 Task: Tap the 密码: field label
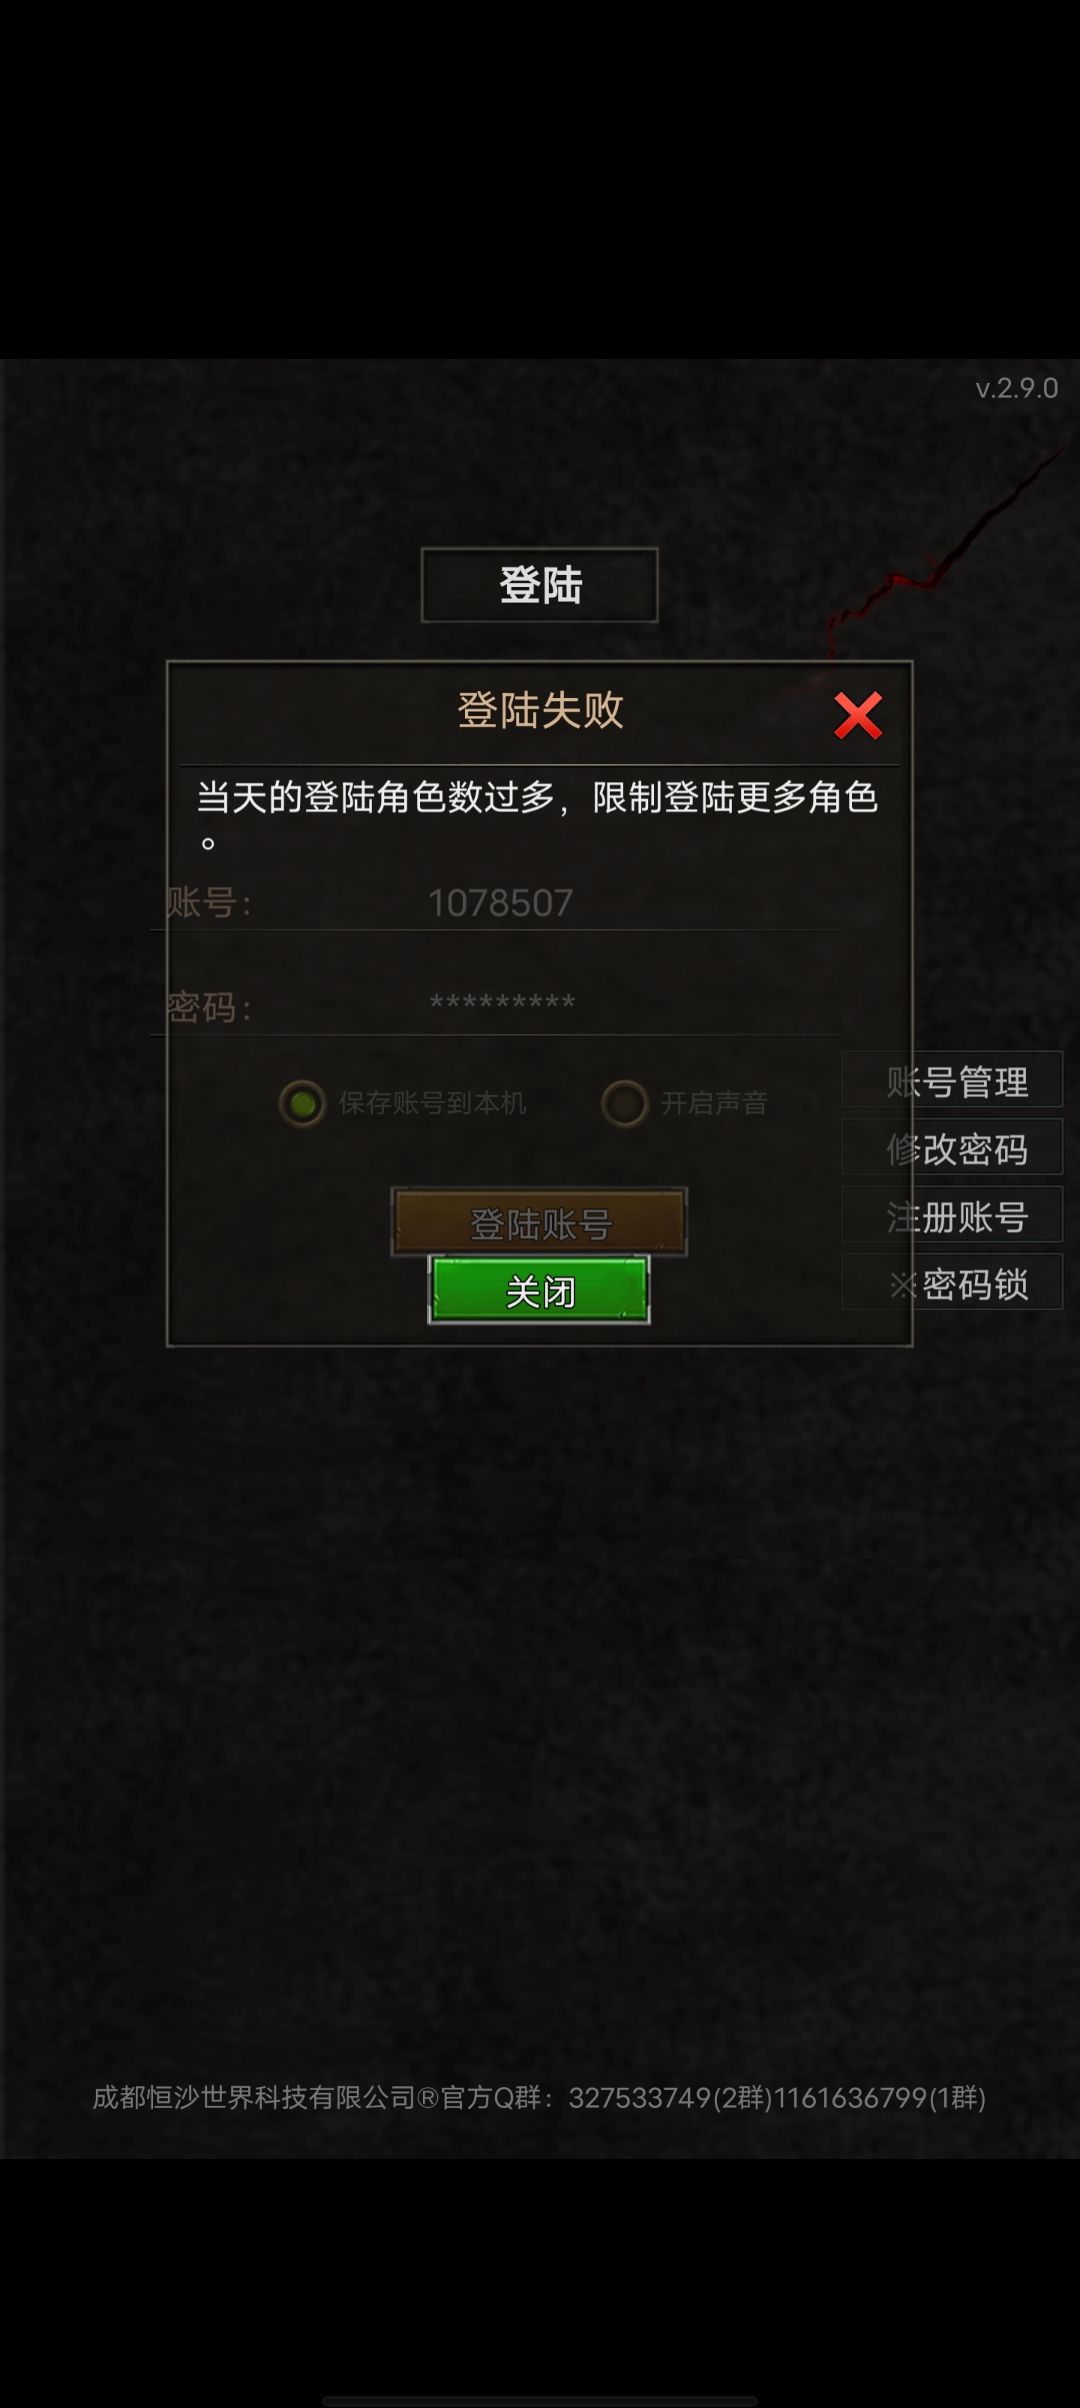(208, 1007)
